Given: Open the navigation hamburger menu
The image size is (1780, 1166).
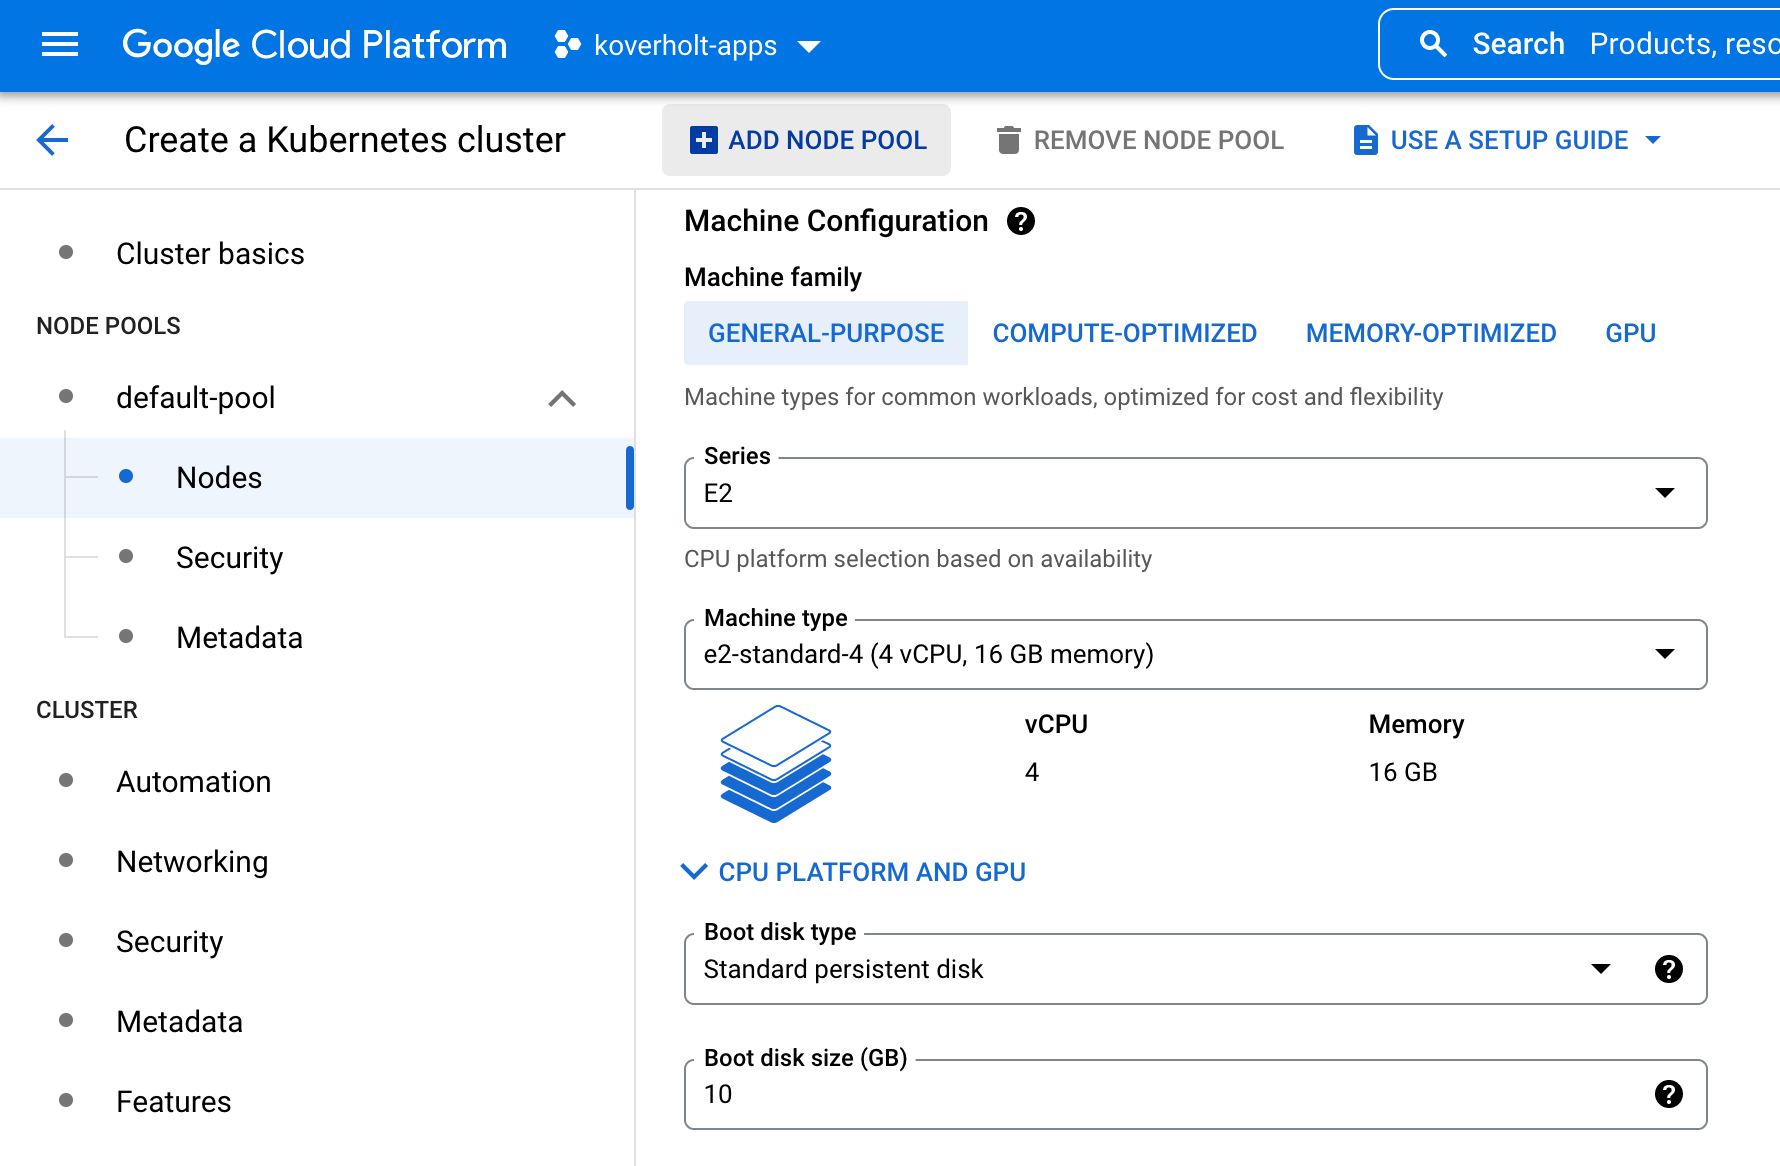Looking at the screenshot, I should pyautogui.click(x=59, y=44).
